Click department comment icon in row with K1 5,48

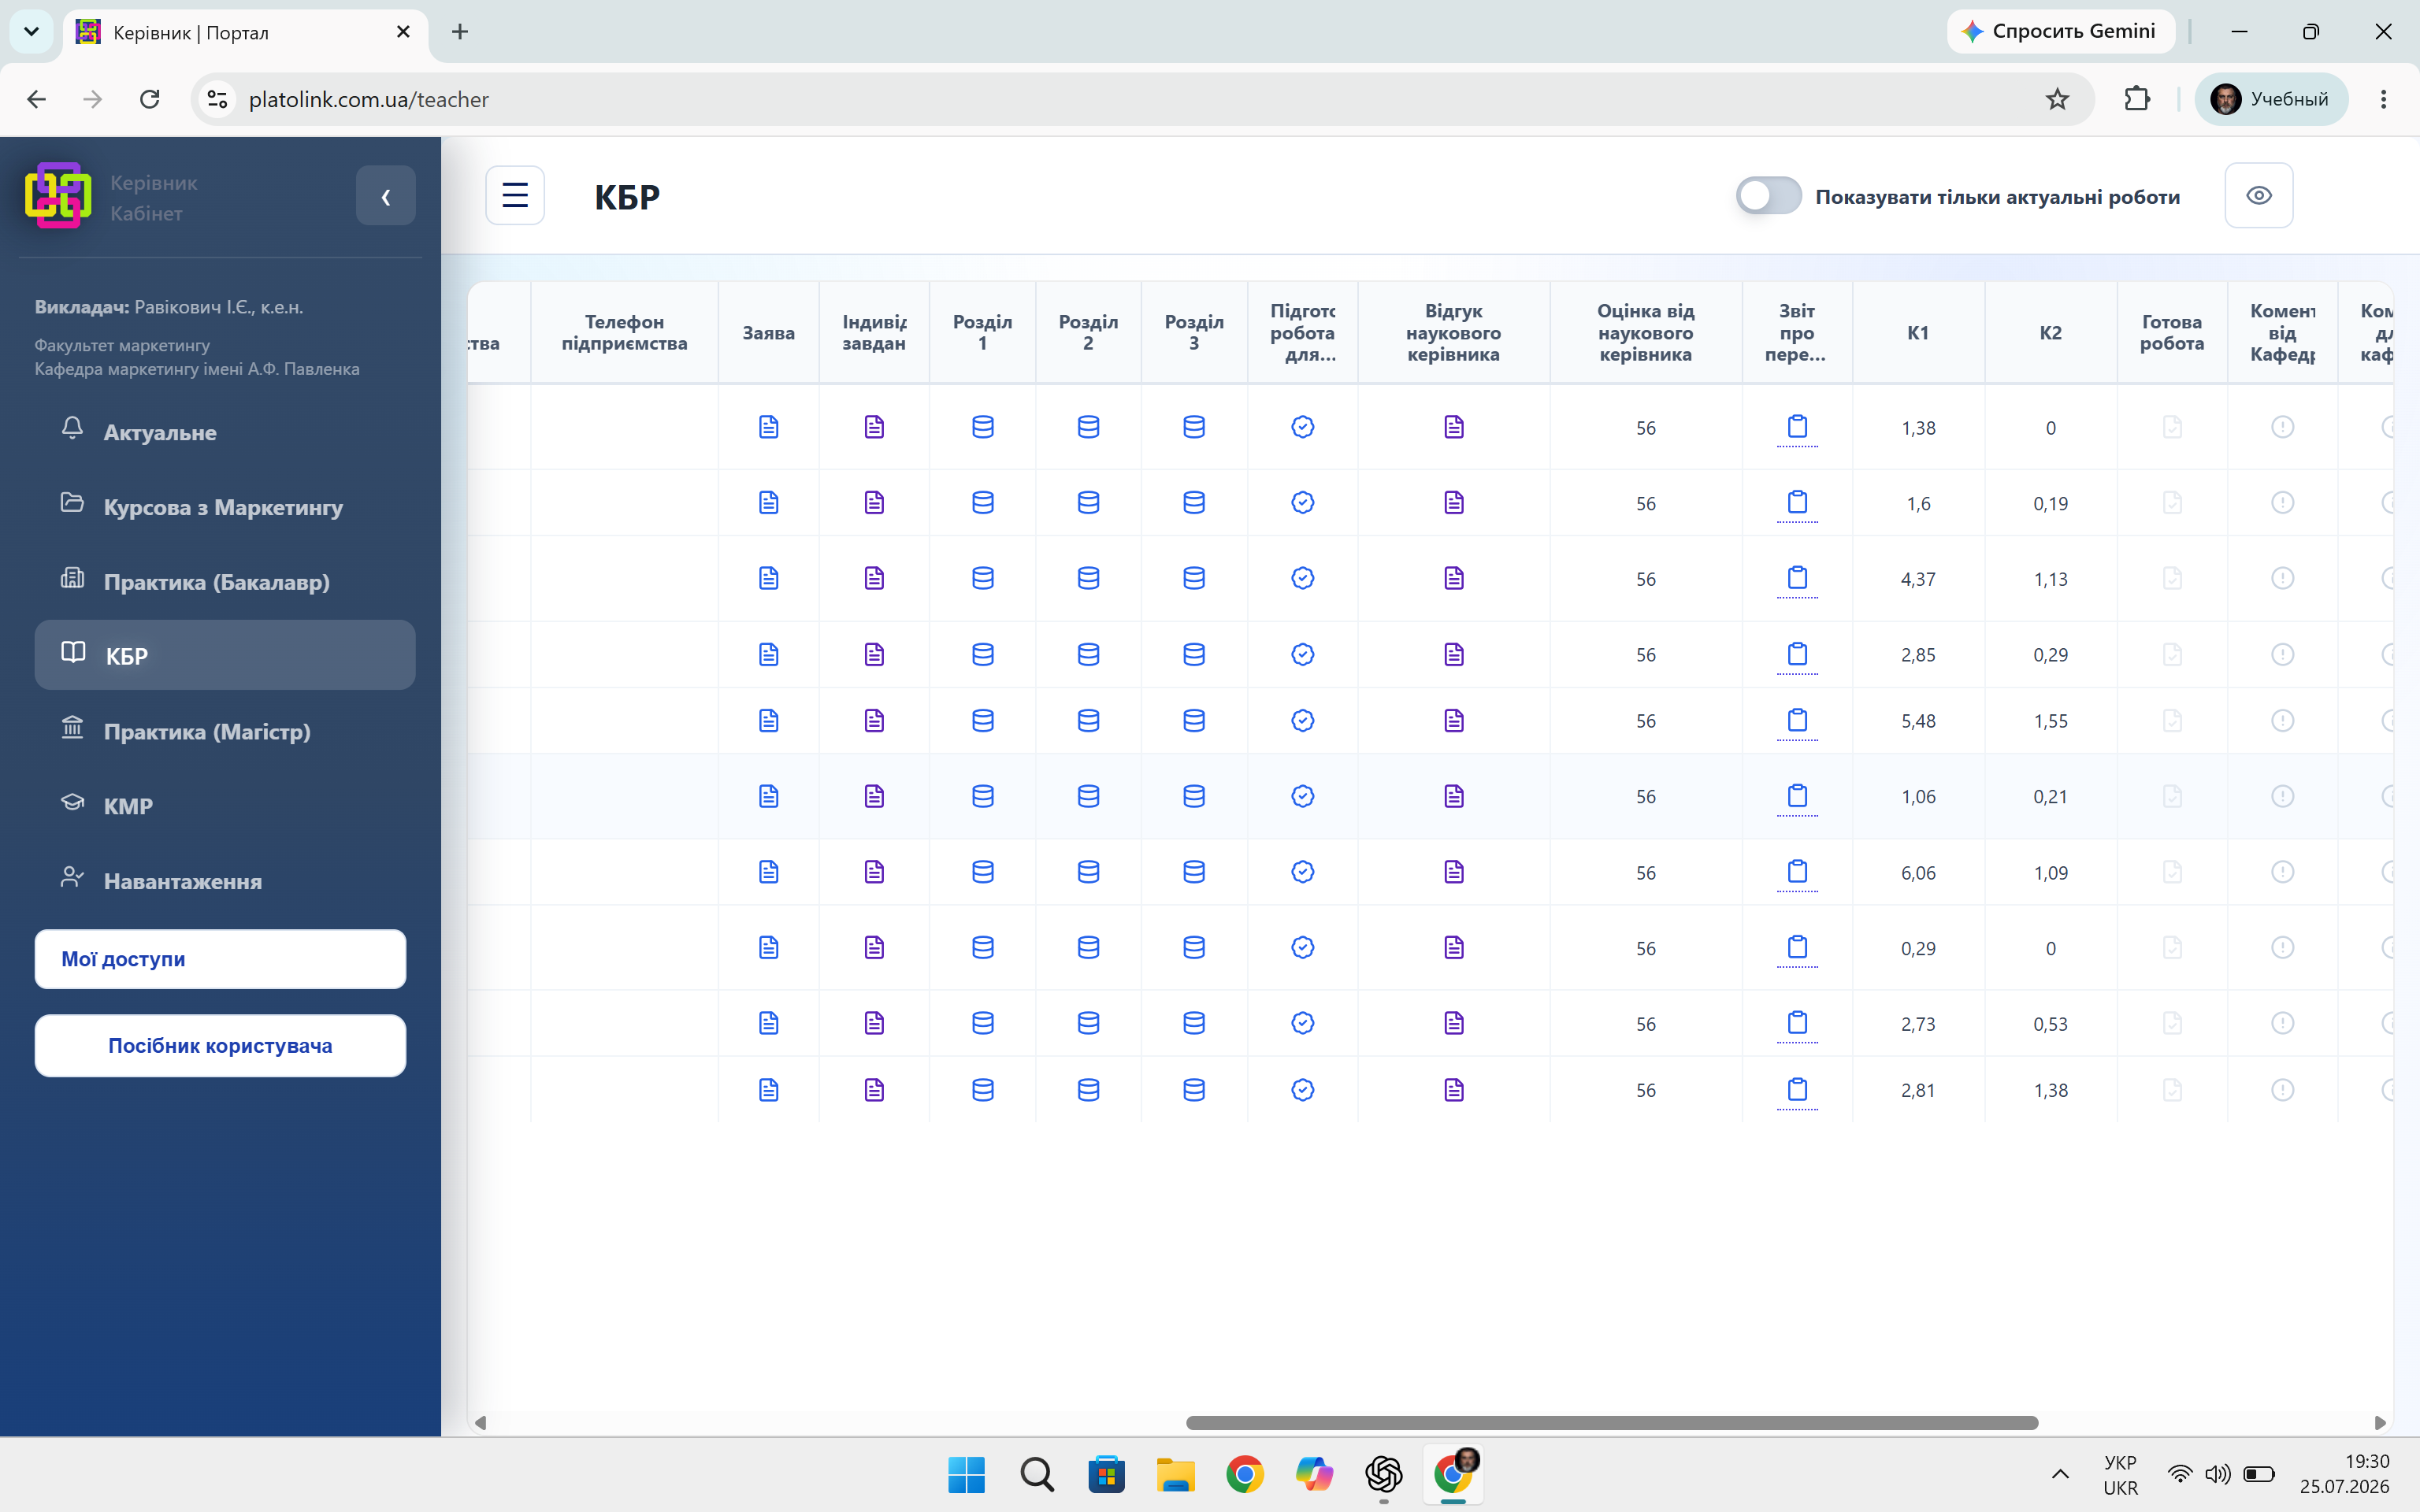[2282, 720]
